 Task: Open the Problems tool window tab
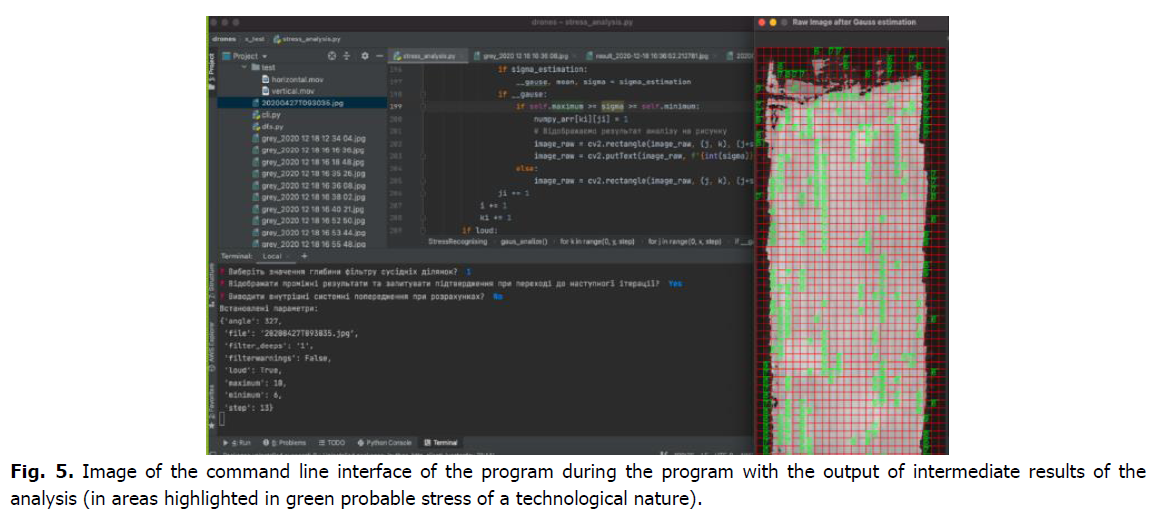coord(287,442)
